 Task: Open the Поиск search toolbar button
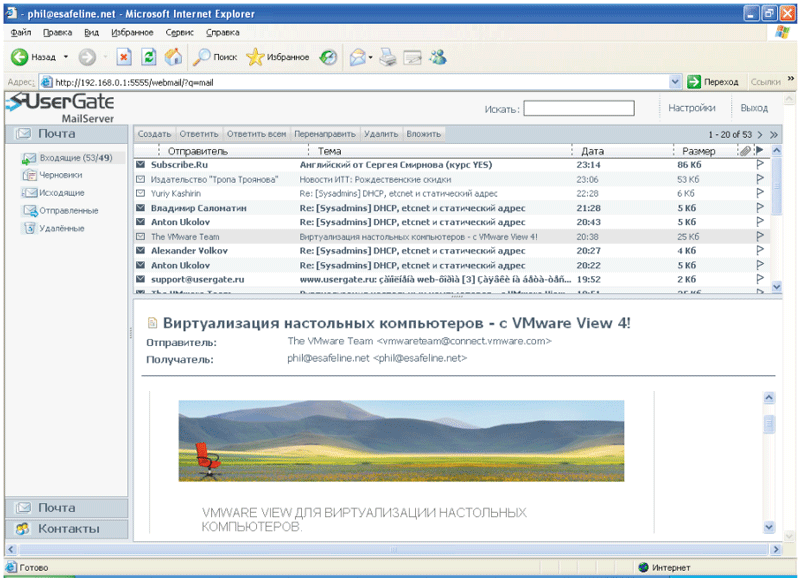[215, 57]
